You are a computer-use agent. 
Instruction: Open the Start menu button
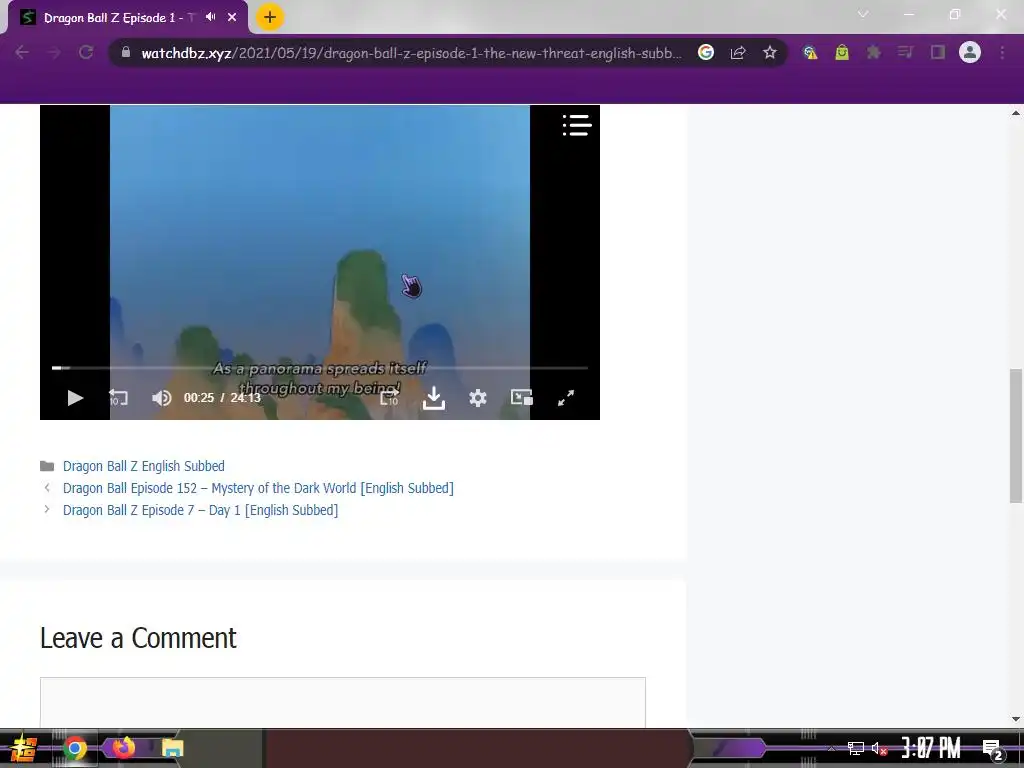24,748
